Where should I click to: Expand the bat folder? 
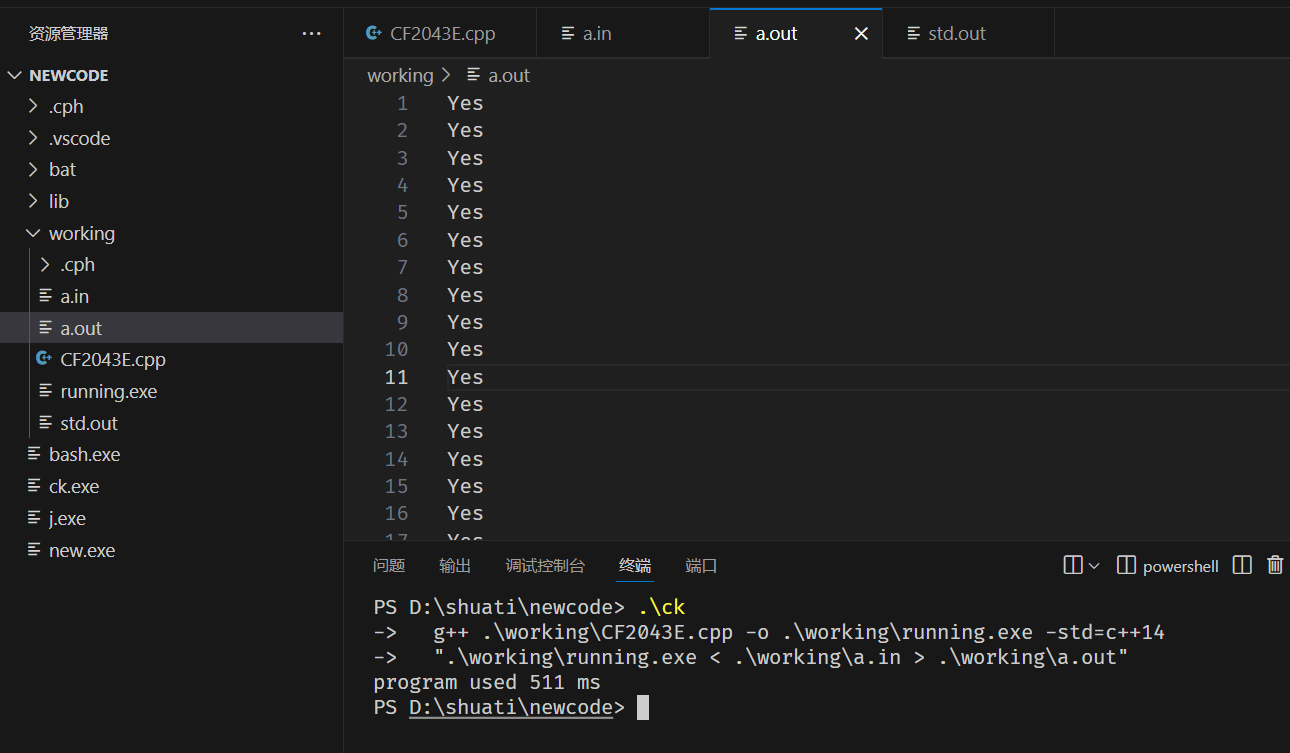pyautogui.click(x=34, y=170)
